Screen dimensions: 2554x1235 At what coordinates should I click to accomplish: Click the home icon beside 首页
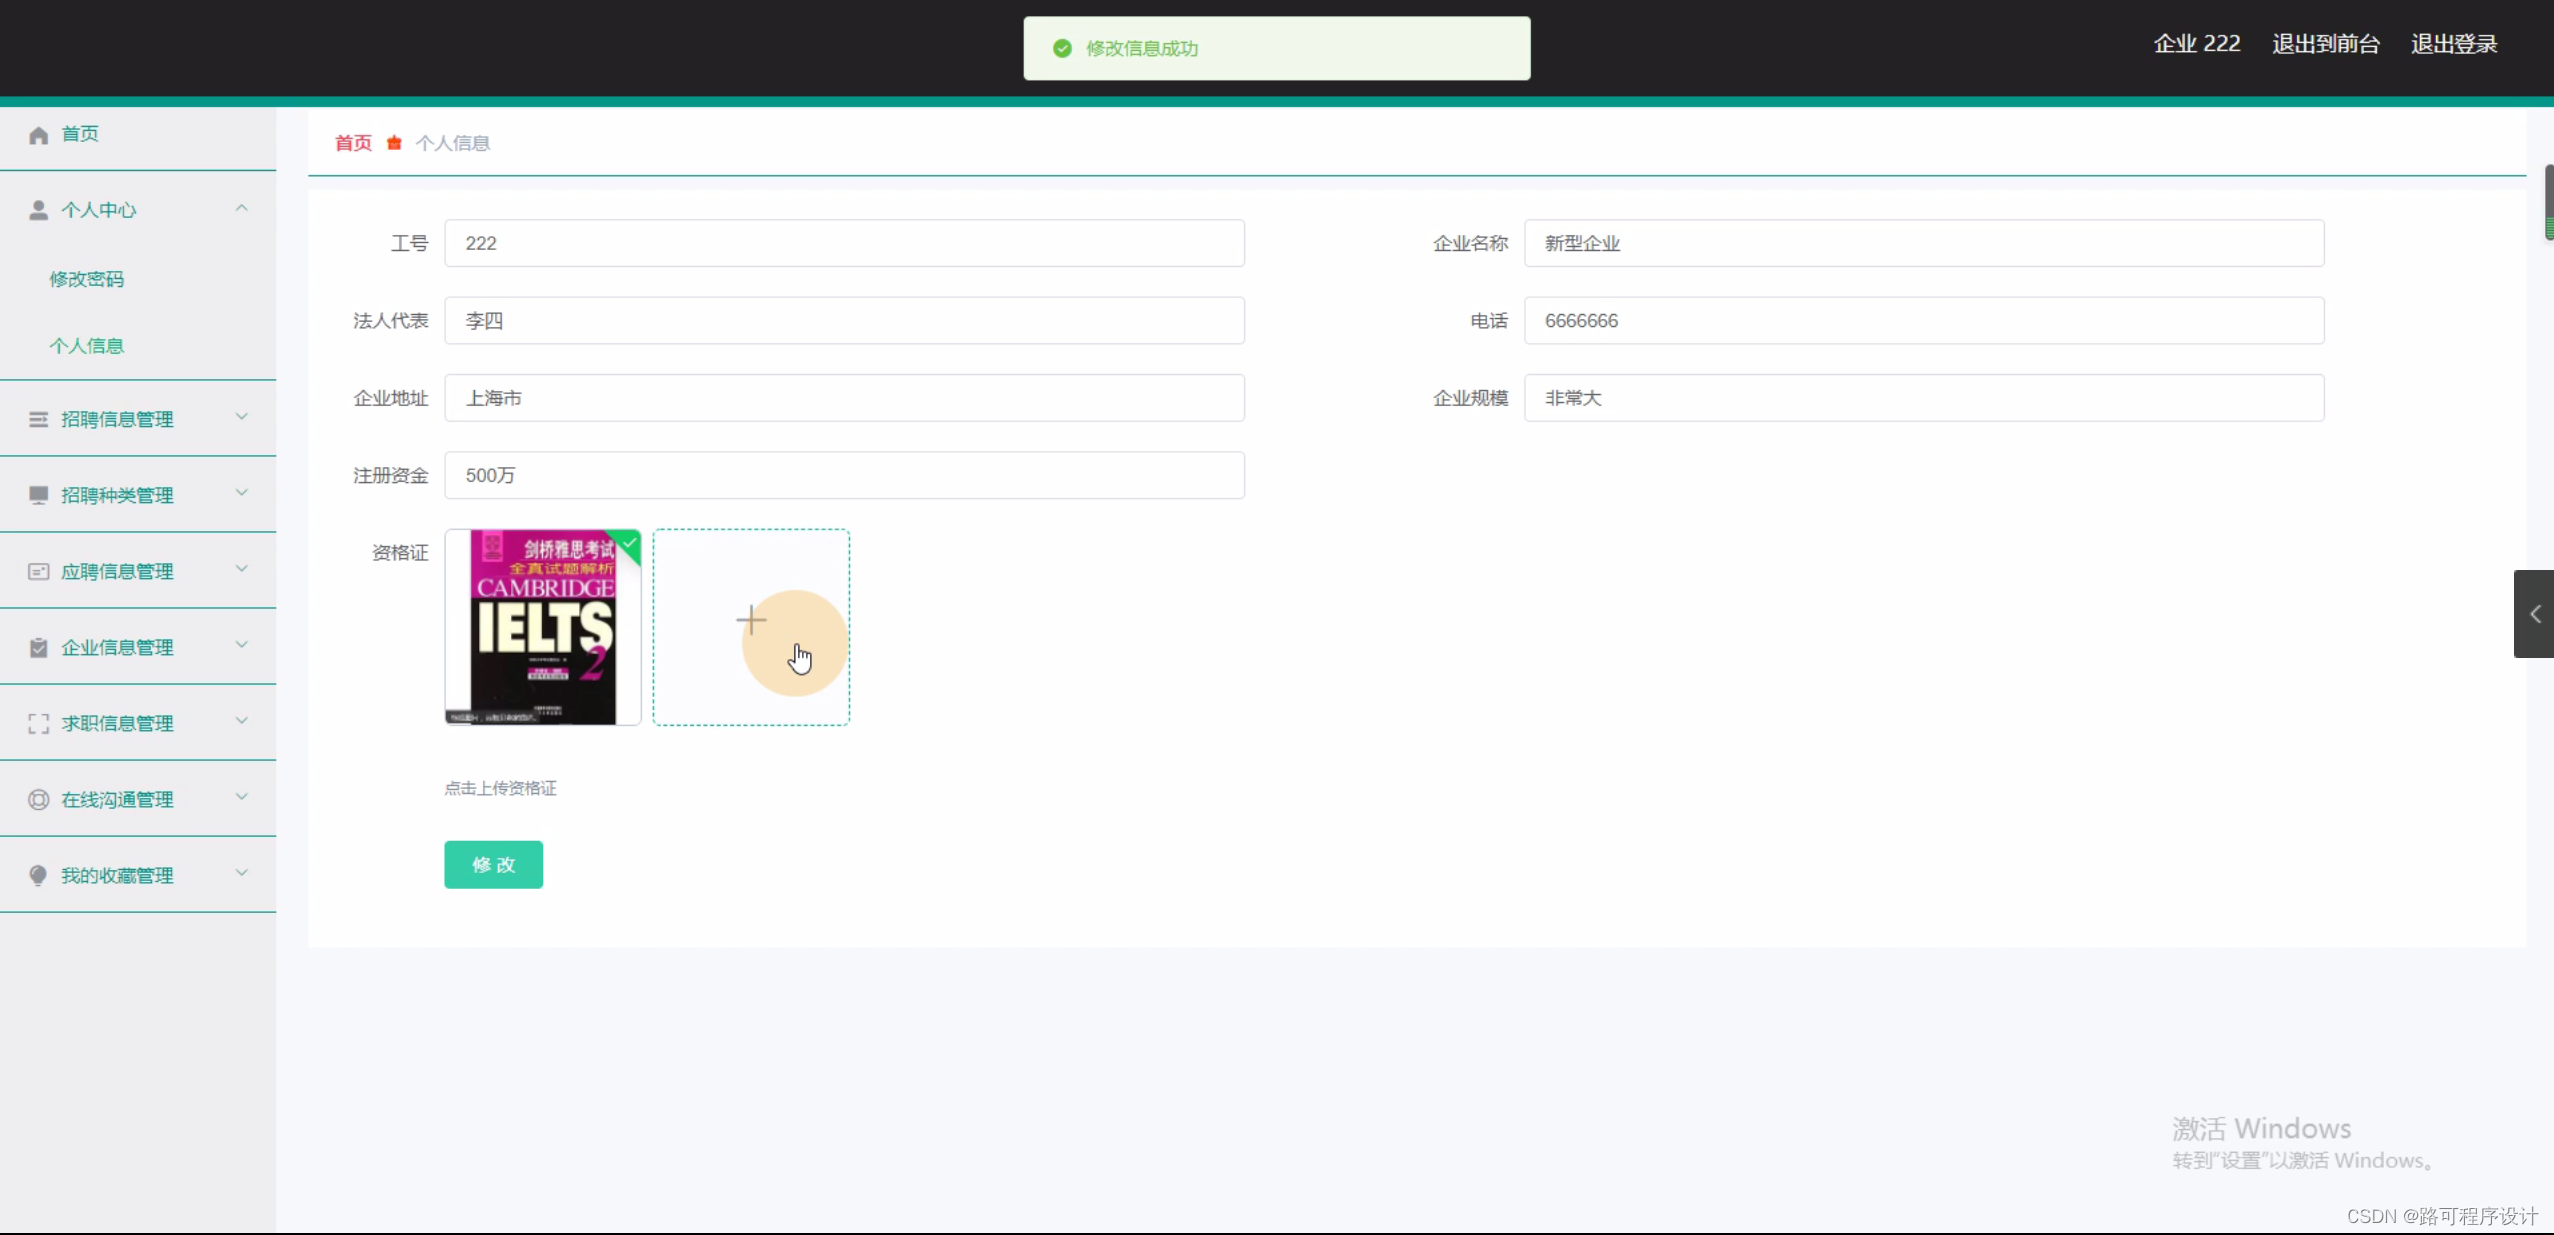coord(38,133)
